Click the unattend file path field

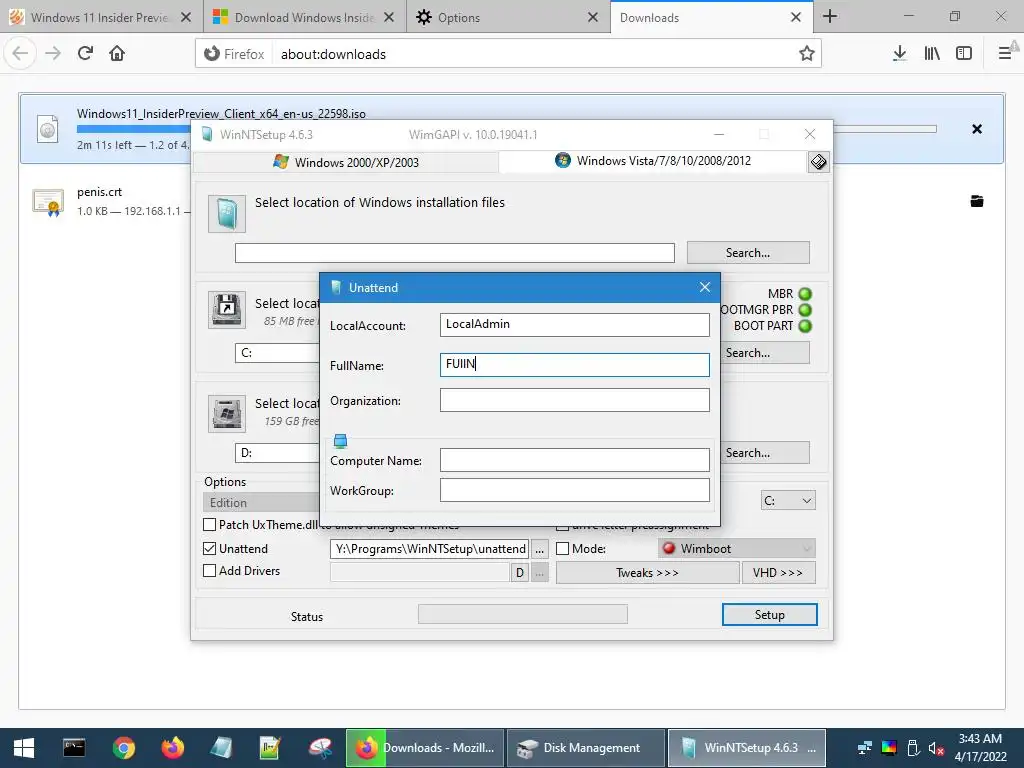430,549
